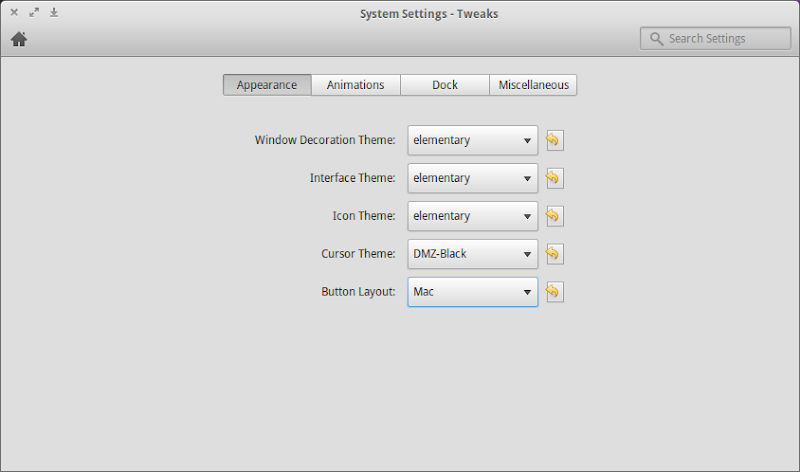
Task: Go back to the settings home icon
Action: click(19, 40)
